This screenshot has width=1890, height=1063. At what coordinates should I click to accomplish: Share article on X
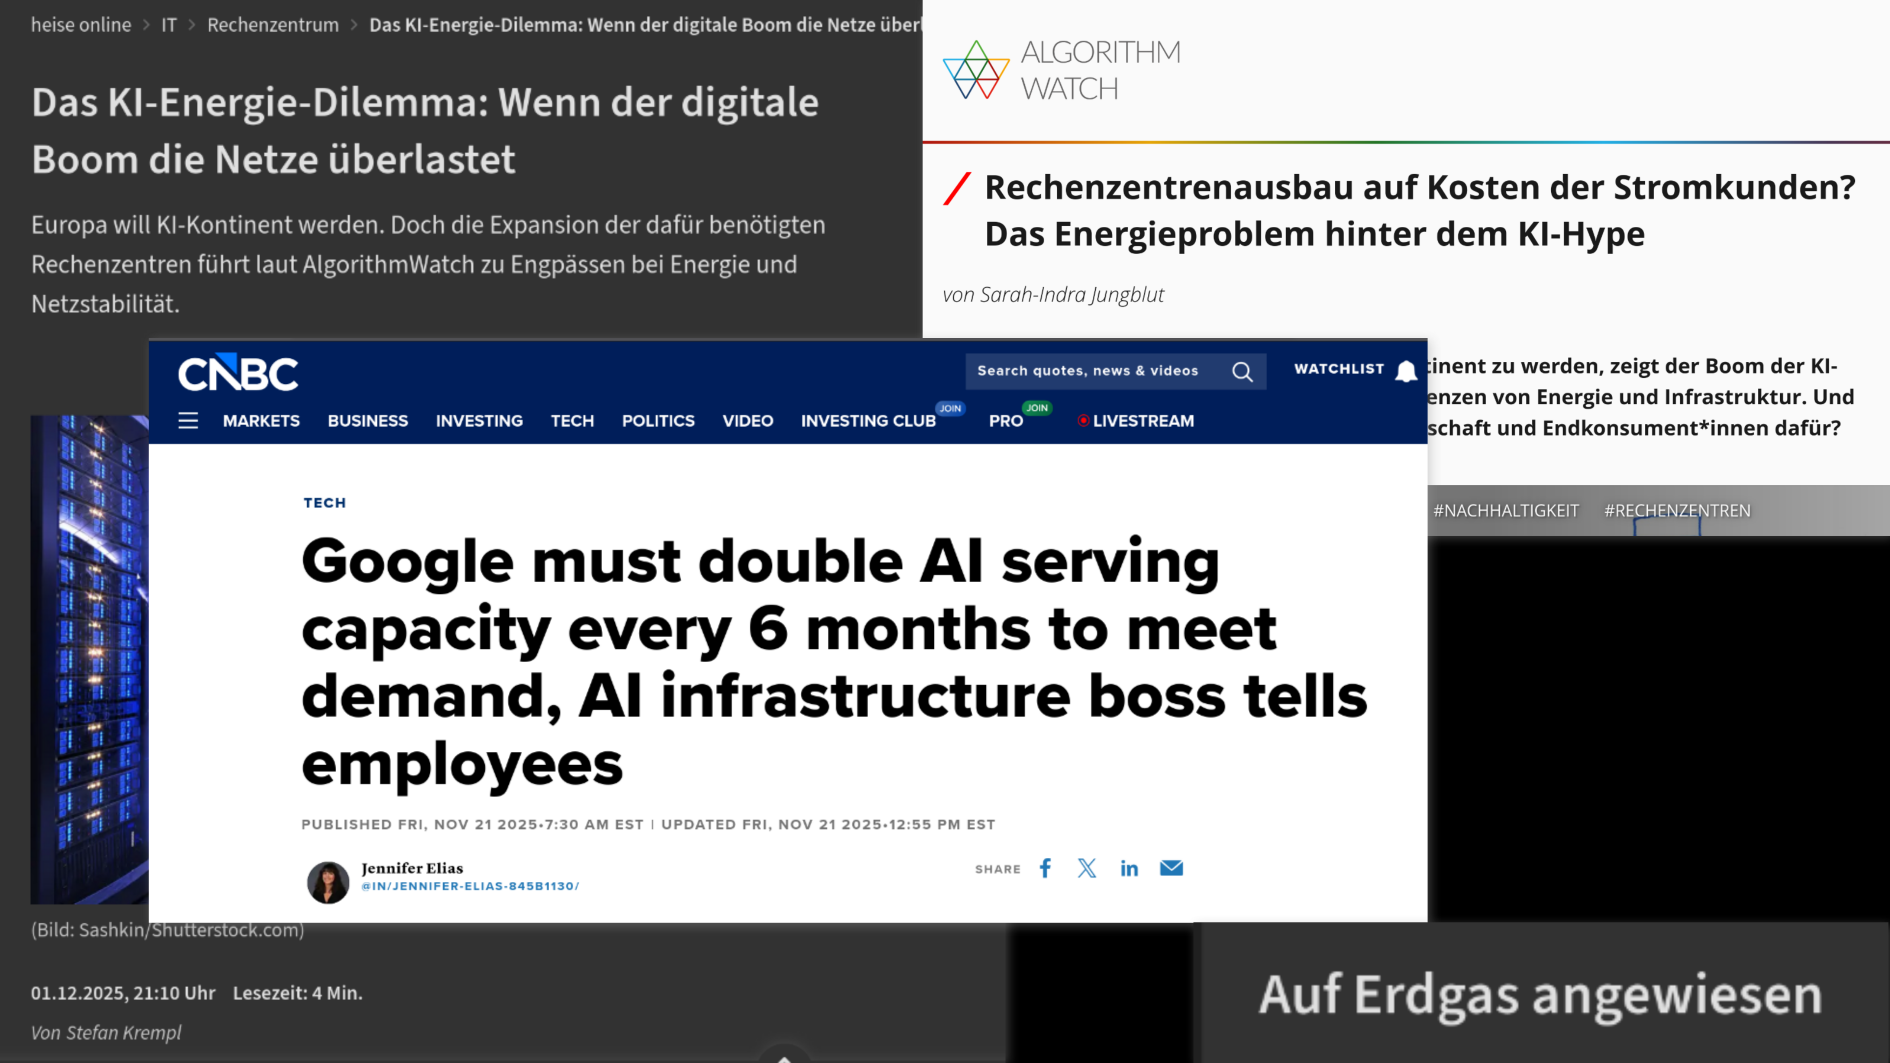tap(1087, 868)
